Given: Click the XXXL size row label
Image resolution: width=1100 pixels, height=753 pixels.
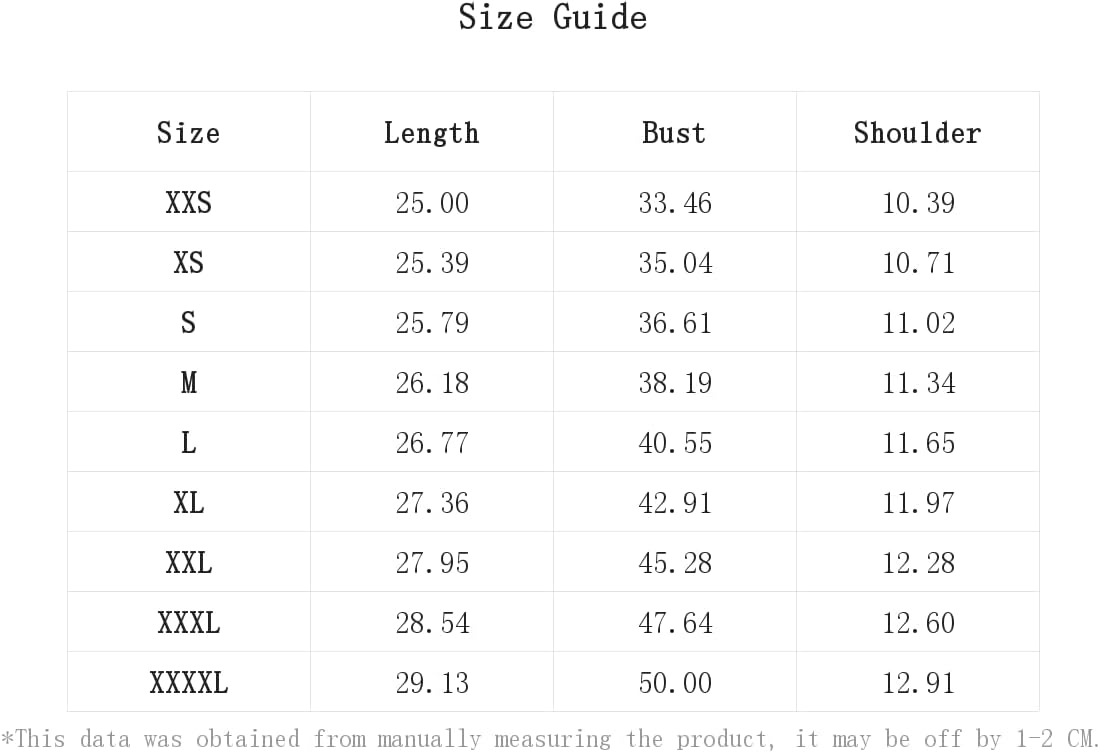Looking at the screenshot, I should [x=189, y=623].
